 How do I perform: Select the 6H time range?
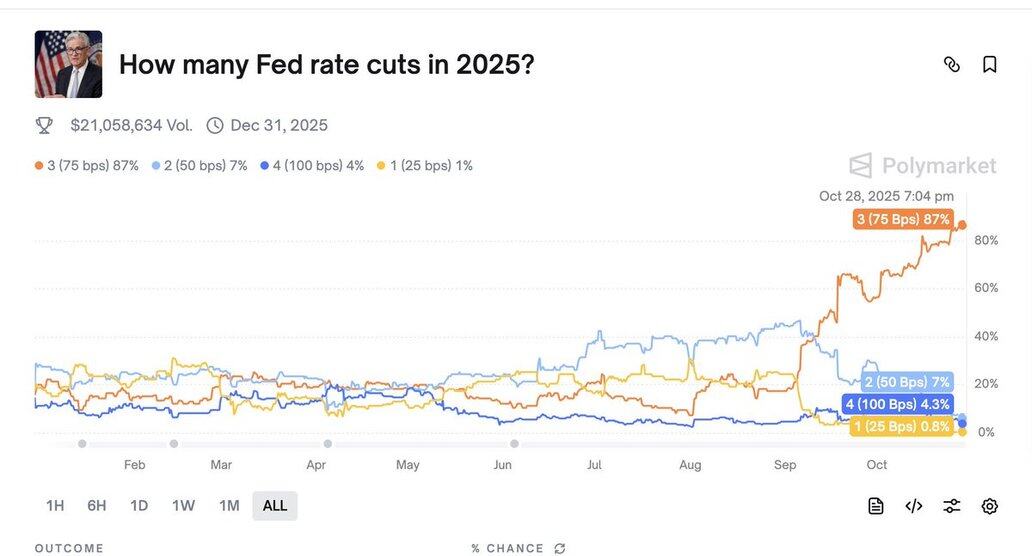coord(97,506)
